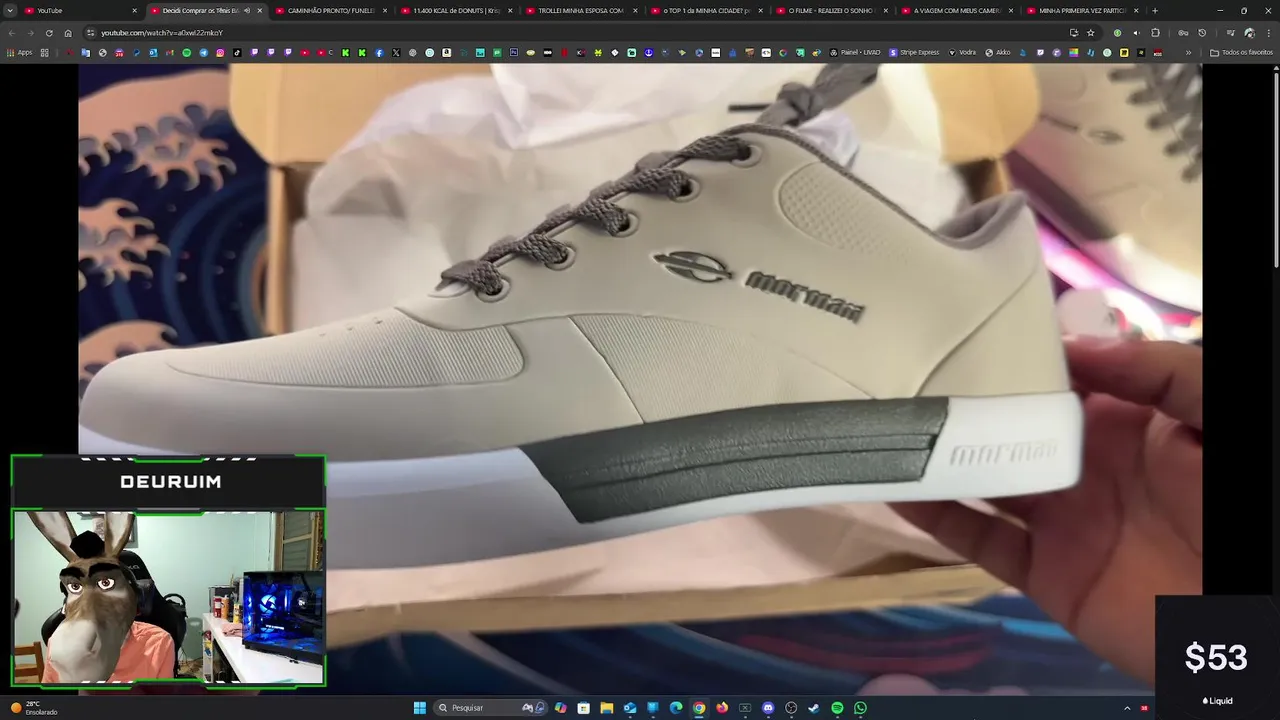Open the extensions puzzle icon
Screen dimensions: 1280x720
[x=1155, y=32]
